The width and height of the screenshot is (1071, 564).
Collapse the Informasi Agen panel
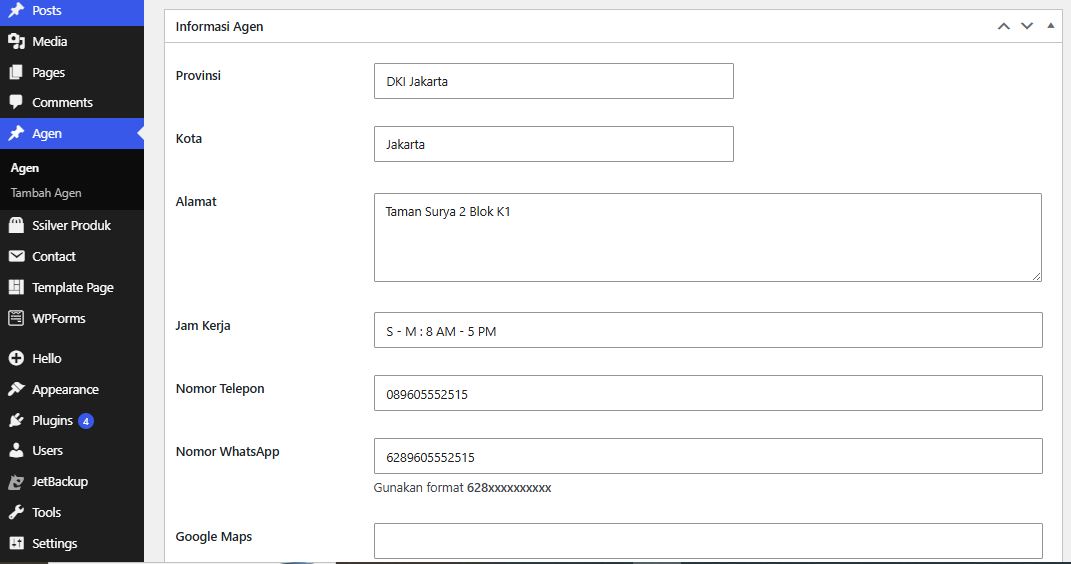coord(1051,26)
